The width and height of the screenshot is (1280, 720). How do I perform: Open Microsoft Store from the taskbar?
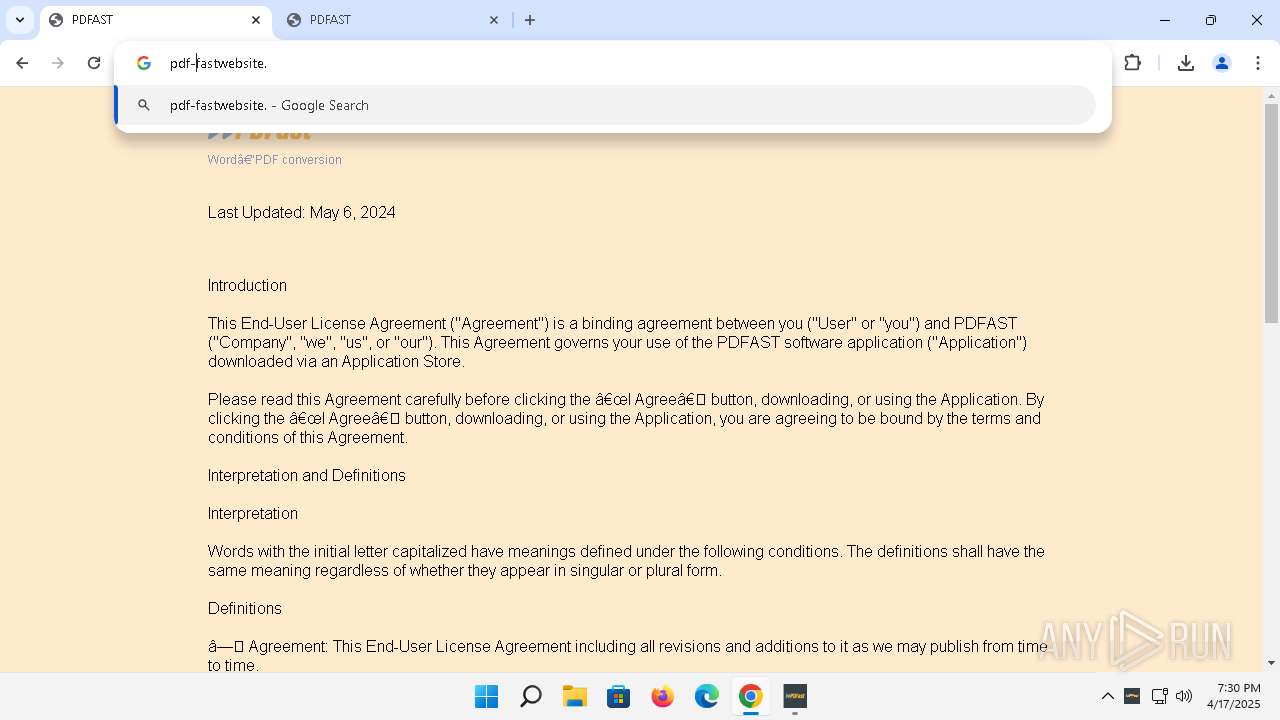coord(619,696)
